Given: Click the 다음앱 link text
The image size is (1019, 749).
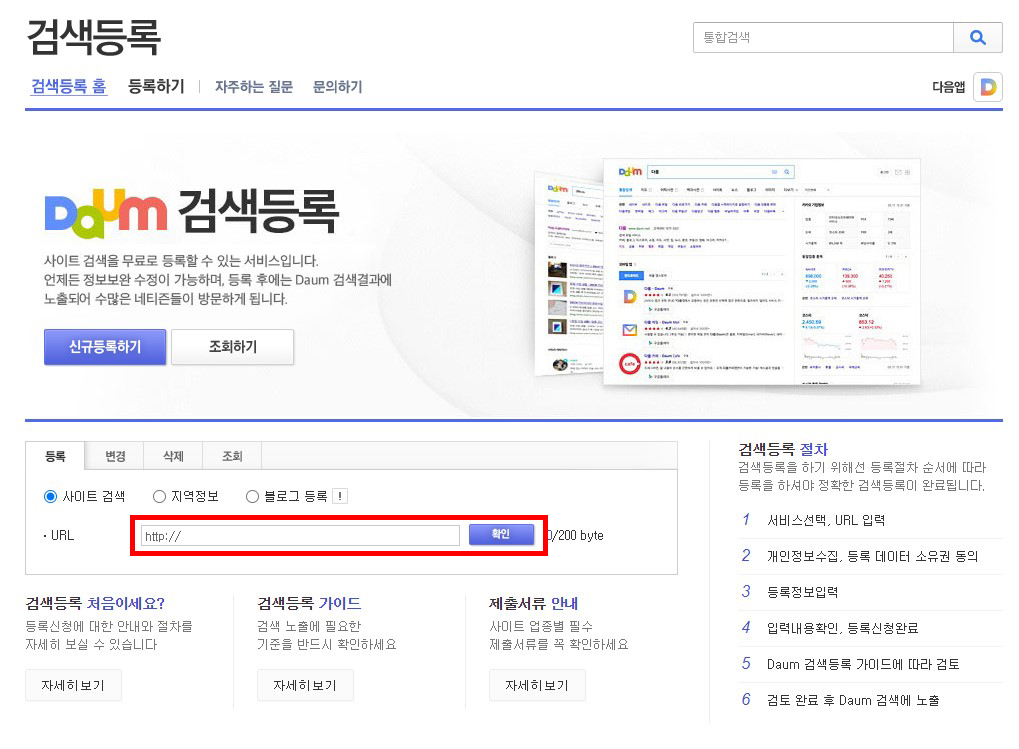Looking at the screenshot, I should click(949, 87).
